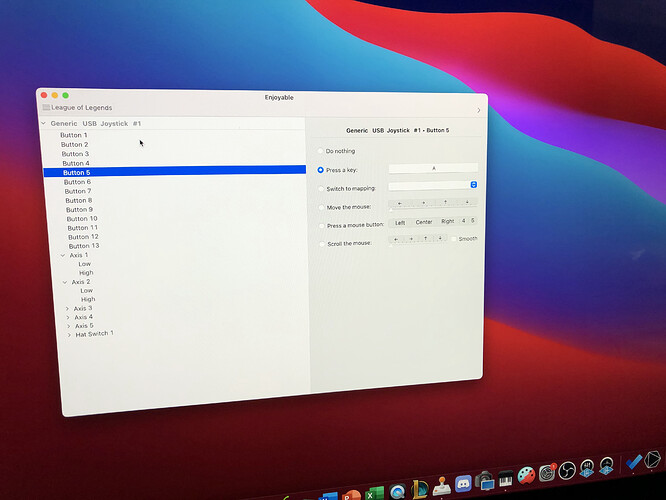Open the paint palette app in dock
The height and width of the screenshot is (500, 666).
pos(526,476)
